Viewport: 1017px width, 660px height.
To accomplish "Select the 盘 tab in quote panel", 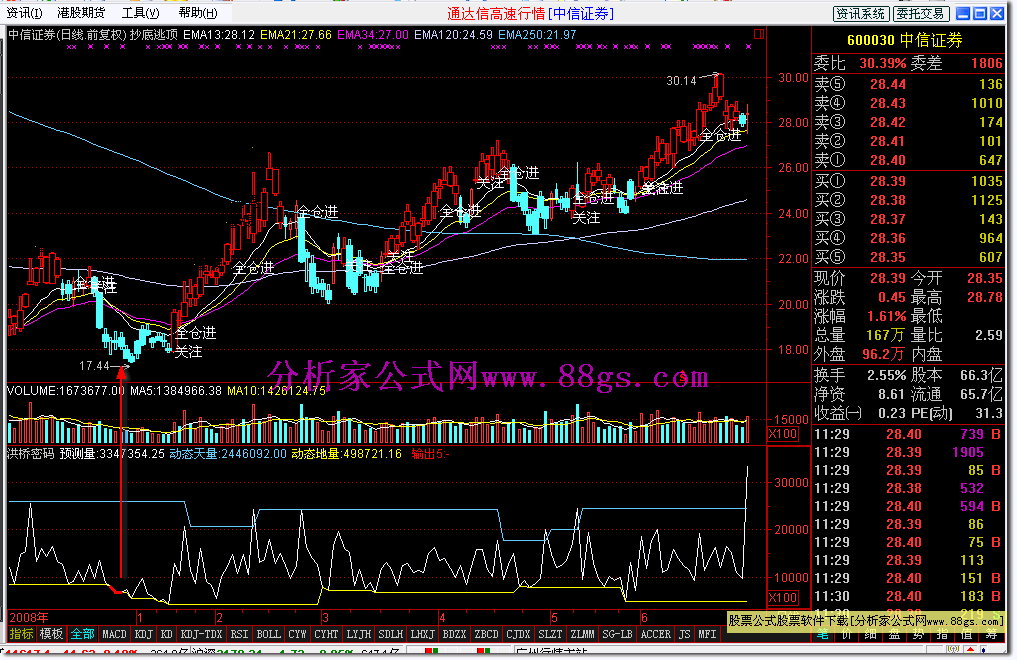I will point(894,634).
